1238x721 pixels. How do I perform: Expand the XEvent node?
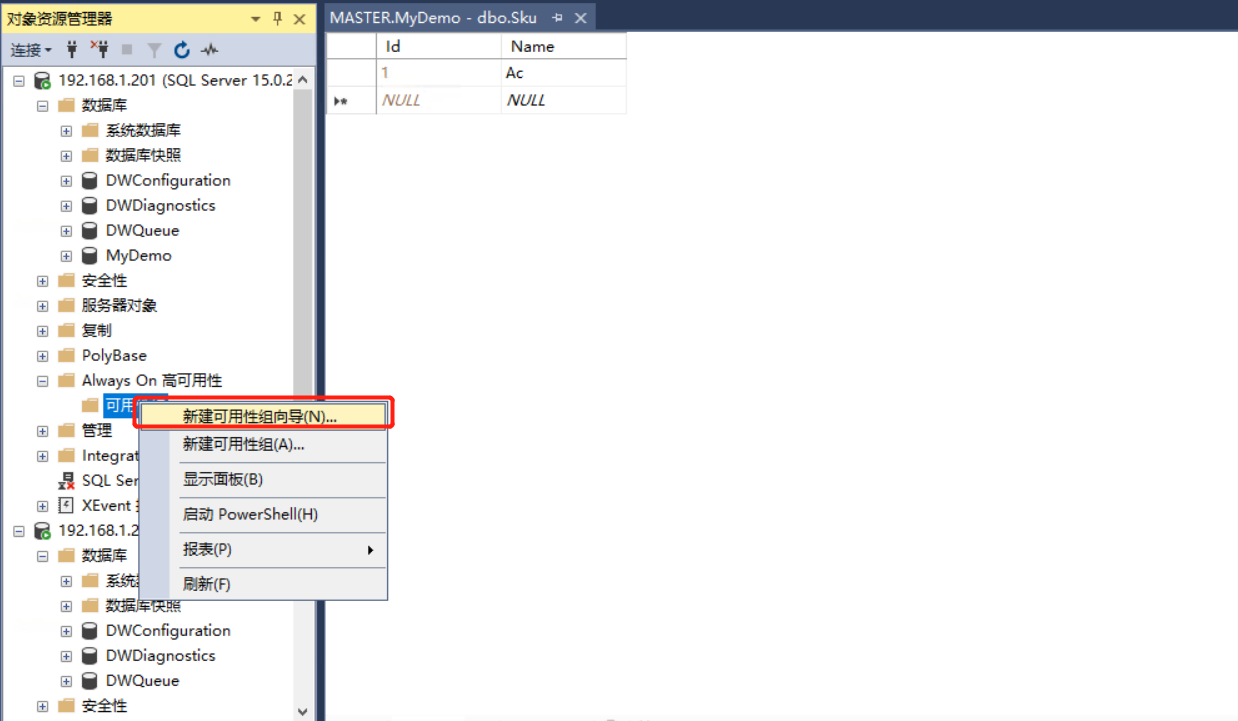(42, 505)
